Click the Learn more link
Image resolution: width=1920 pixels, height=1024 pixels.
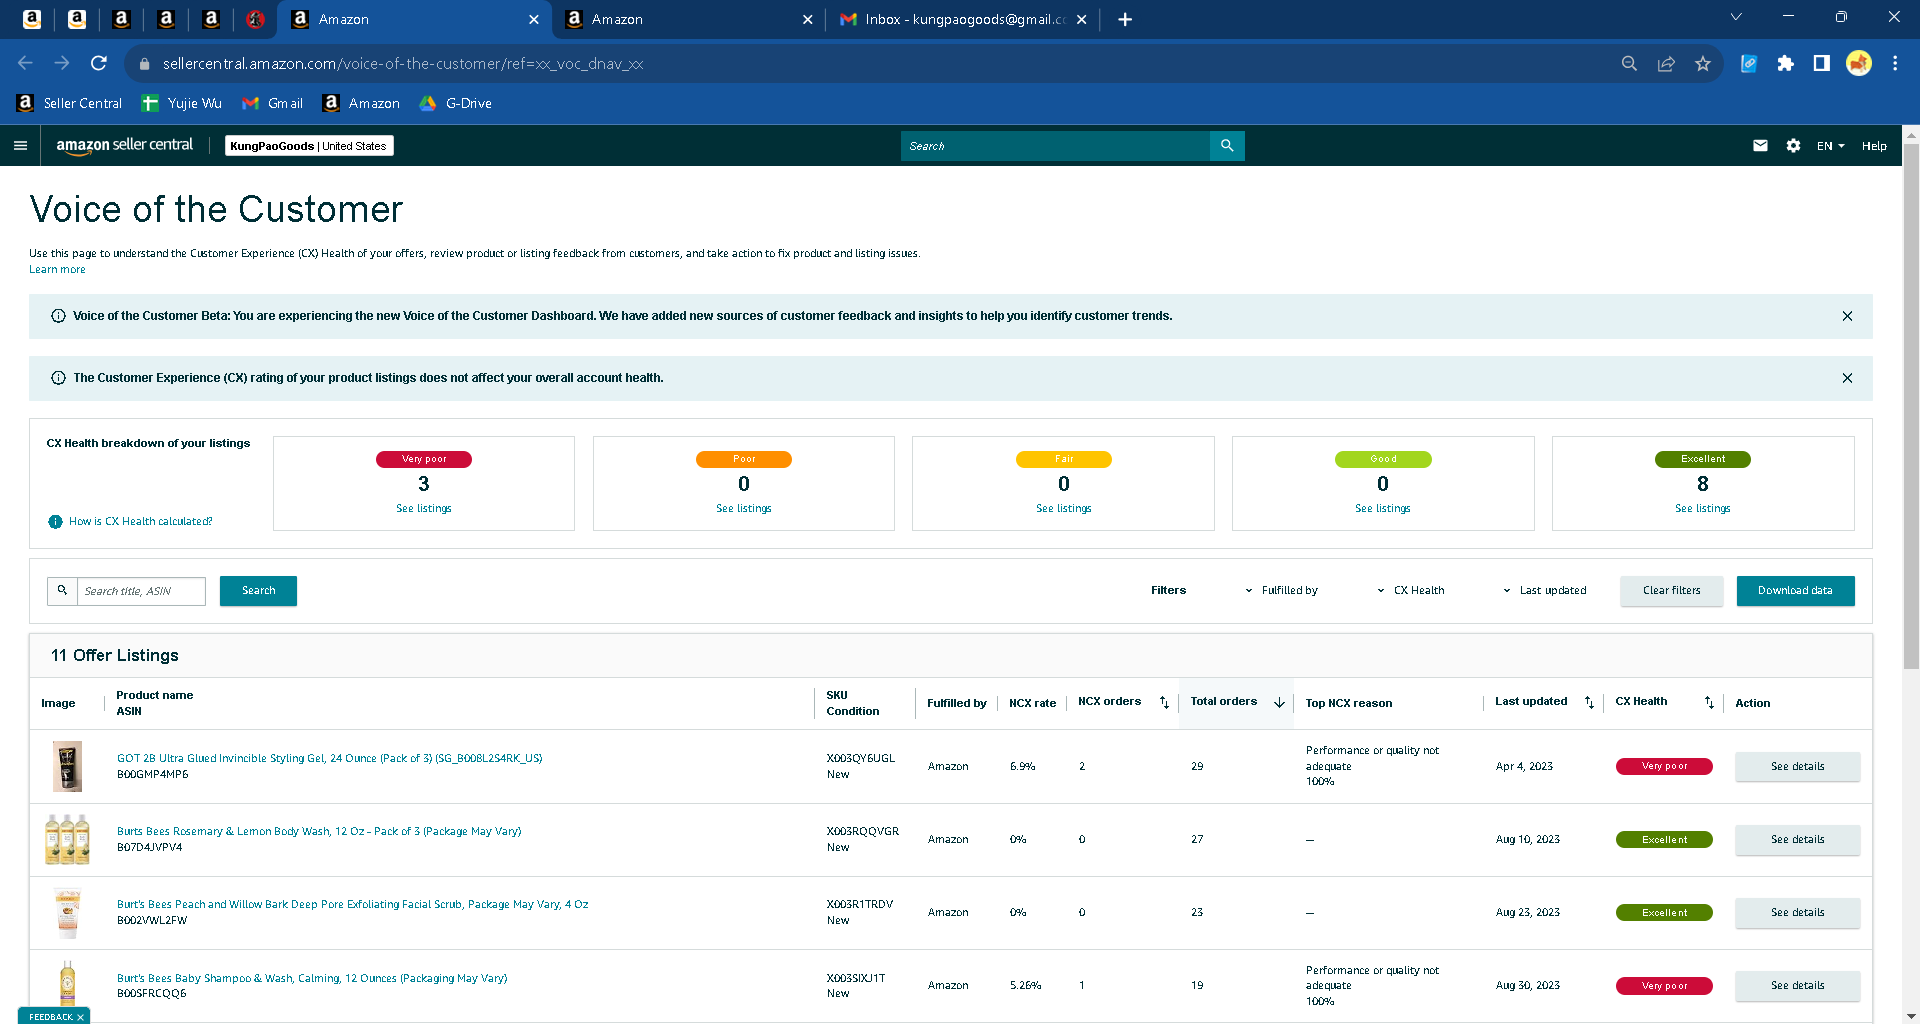[57, 270]
